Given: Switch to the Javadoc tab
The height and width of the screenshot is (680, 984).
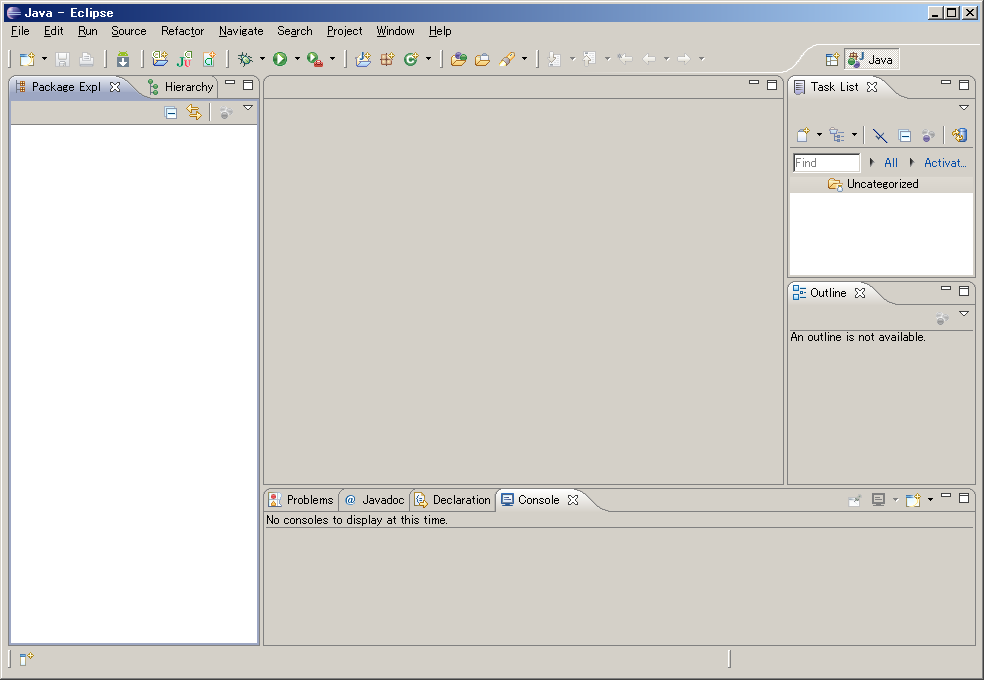Looking at the screenshot, I should tap(375, 500).
